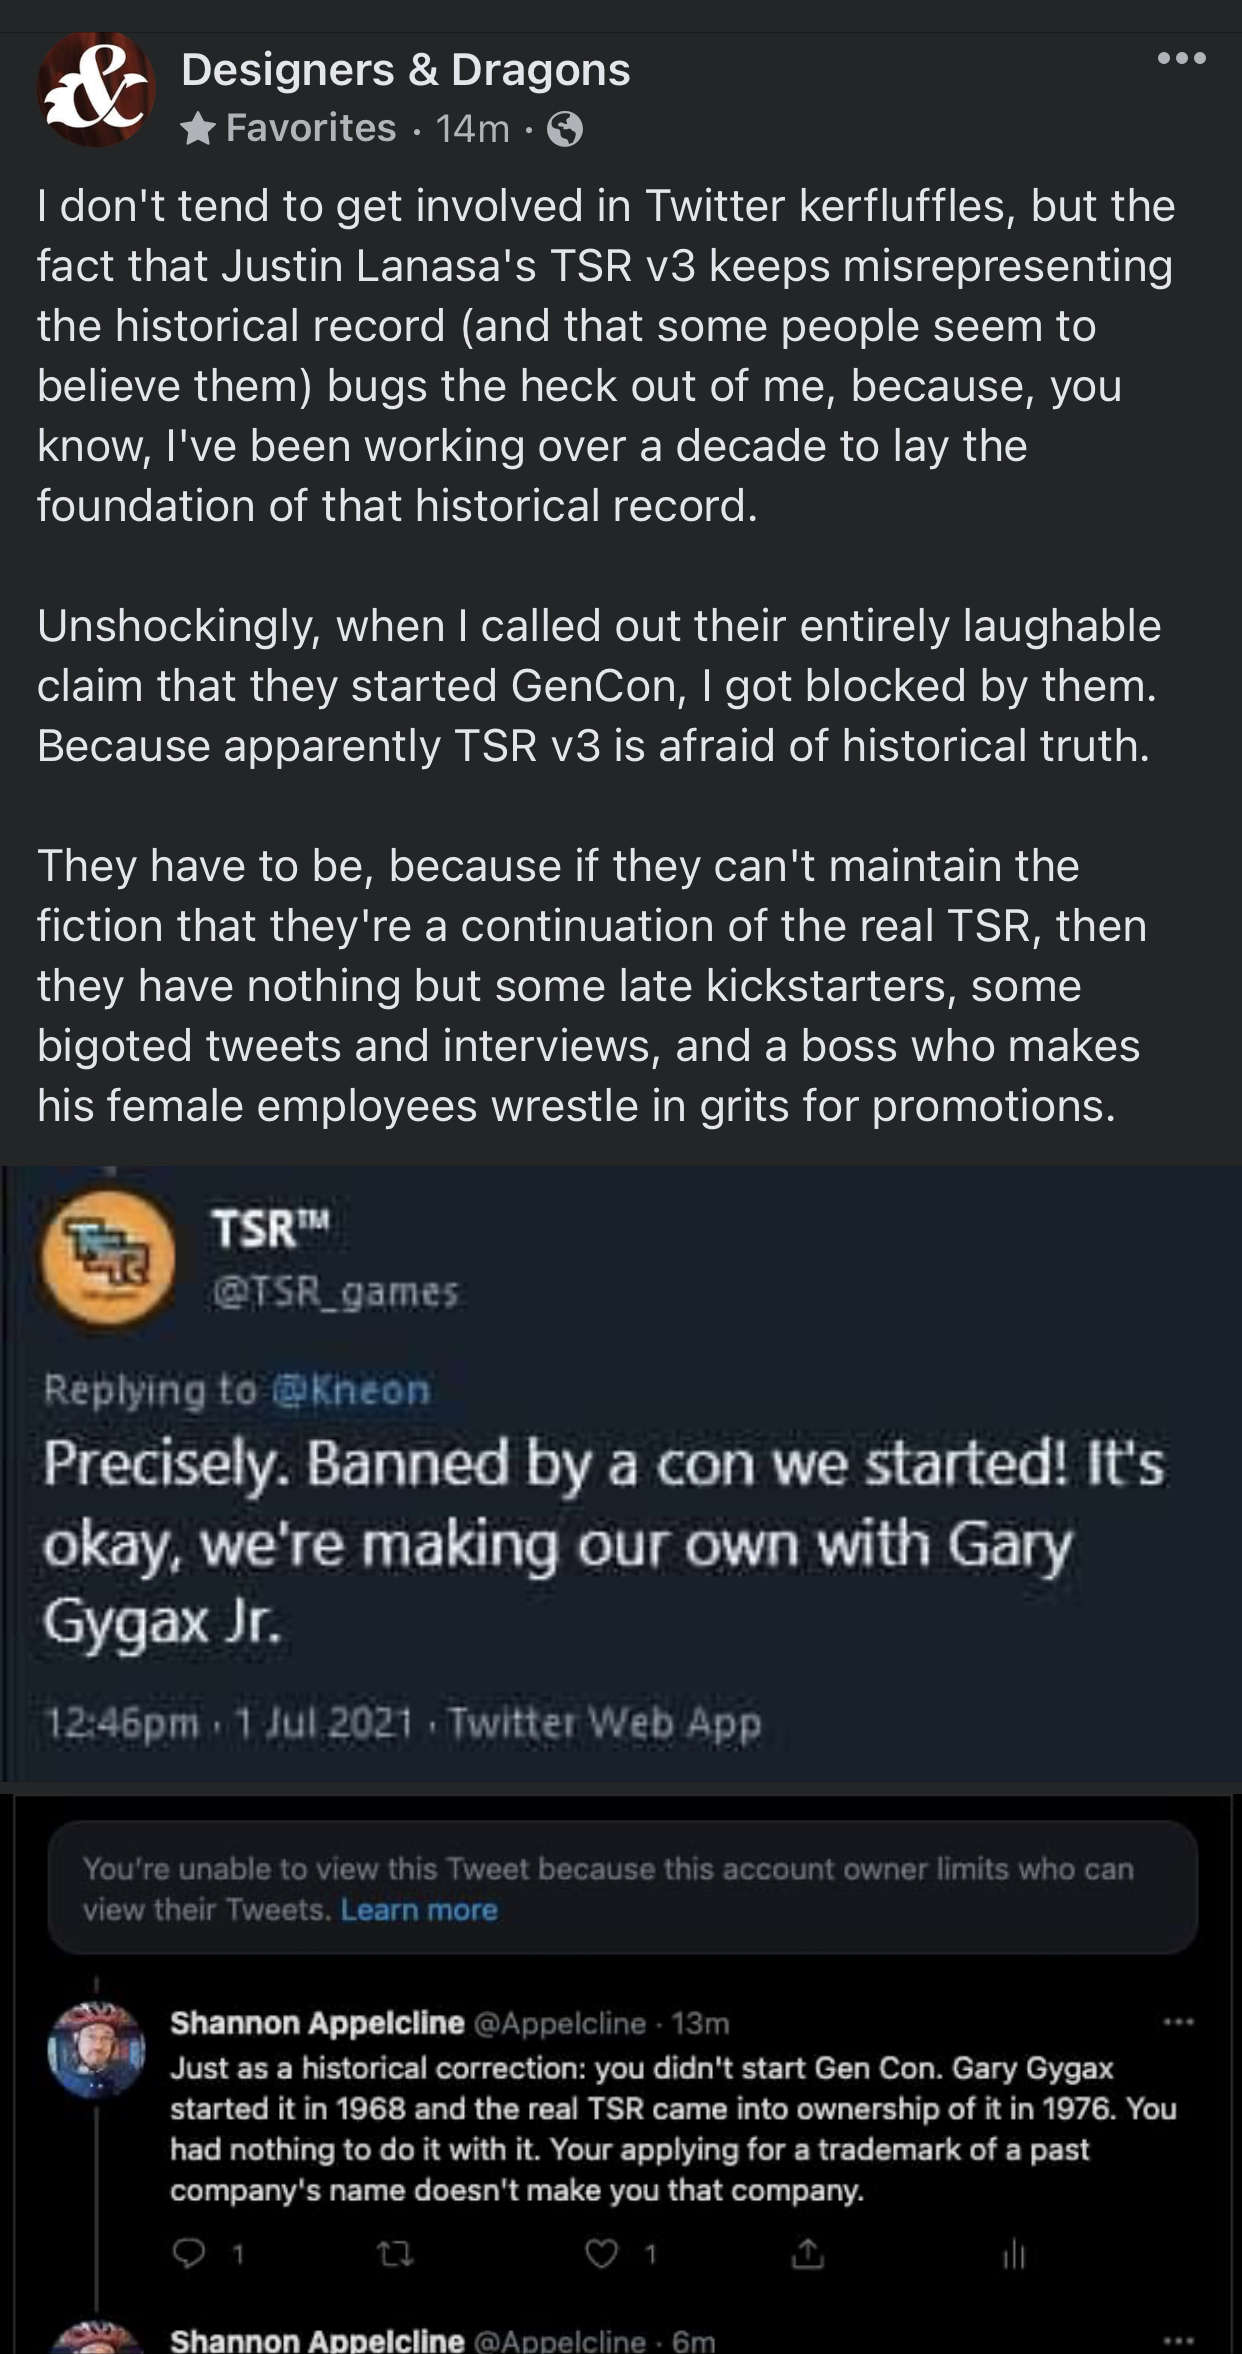Click the globe public-audience icon

coord(566,129)
